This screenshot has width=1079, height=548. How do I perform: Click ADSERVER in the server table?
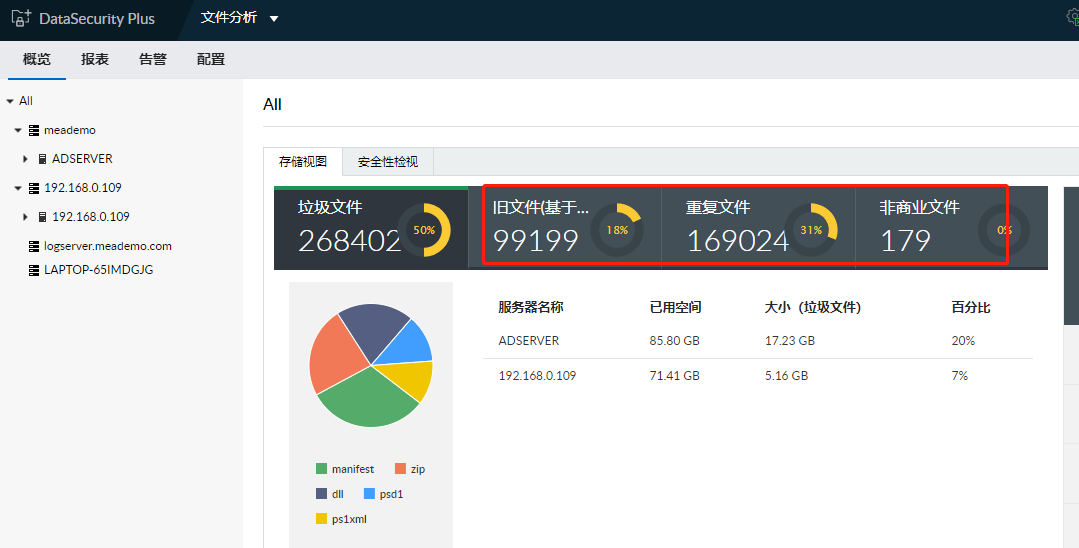(x=528, y=341)
